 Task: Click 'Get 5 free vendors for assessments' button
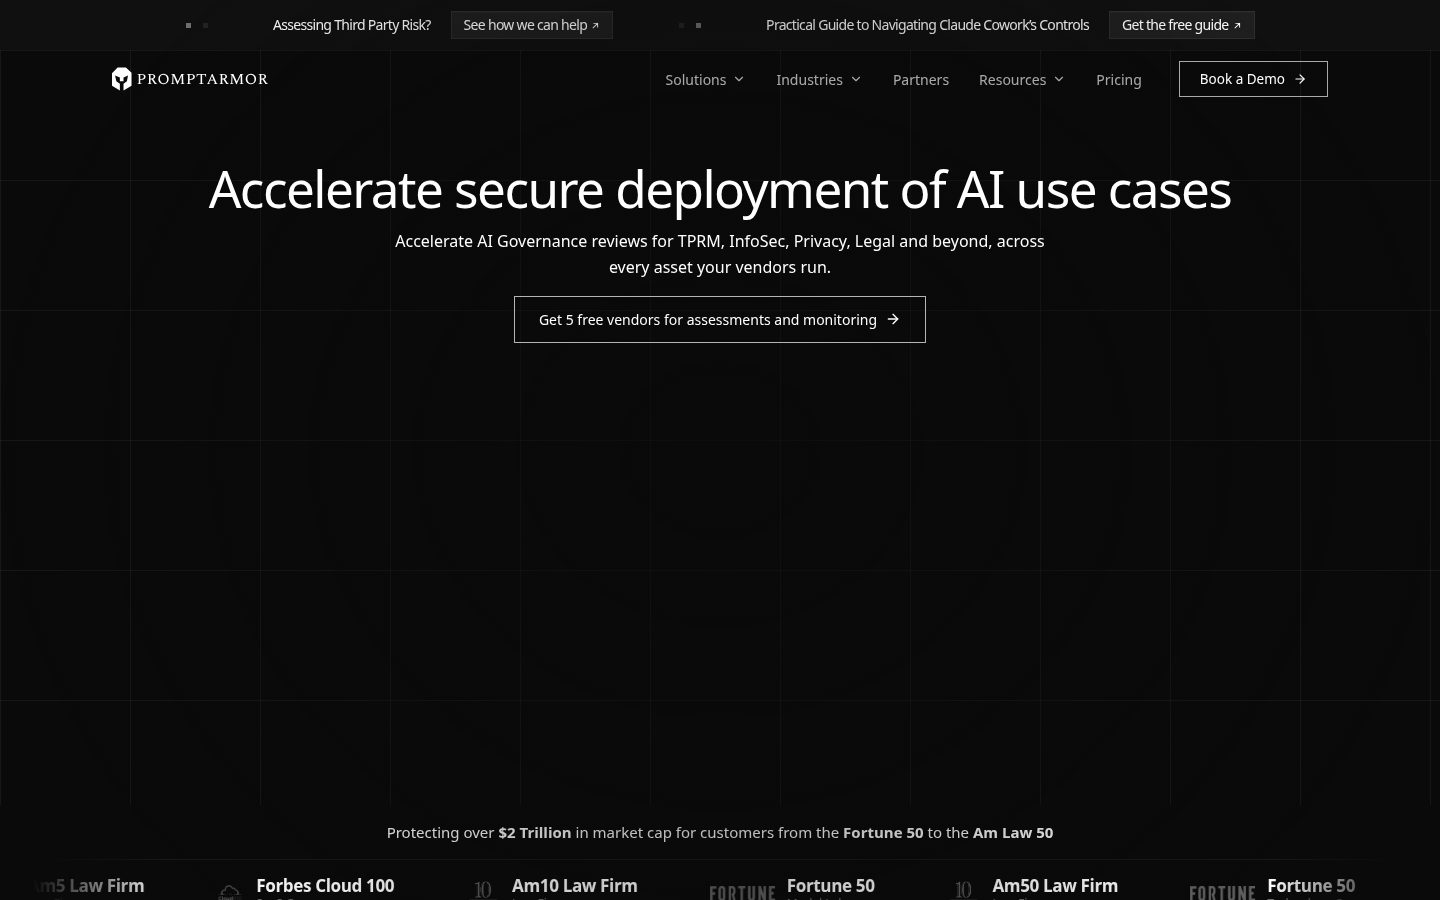(720, 320)
